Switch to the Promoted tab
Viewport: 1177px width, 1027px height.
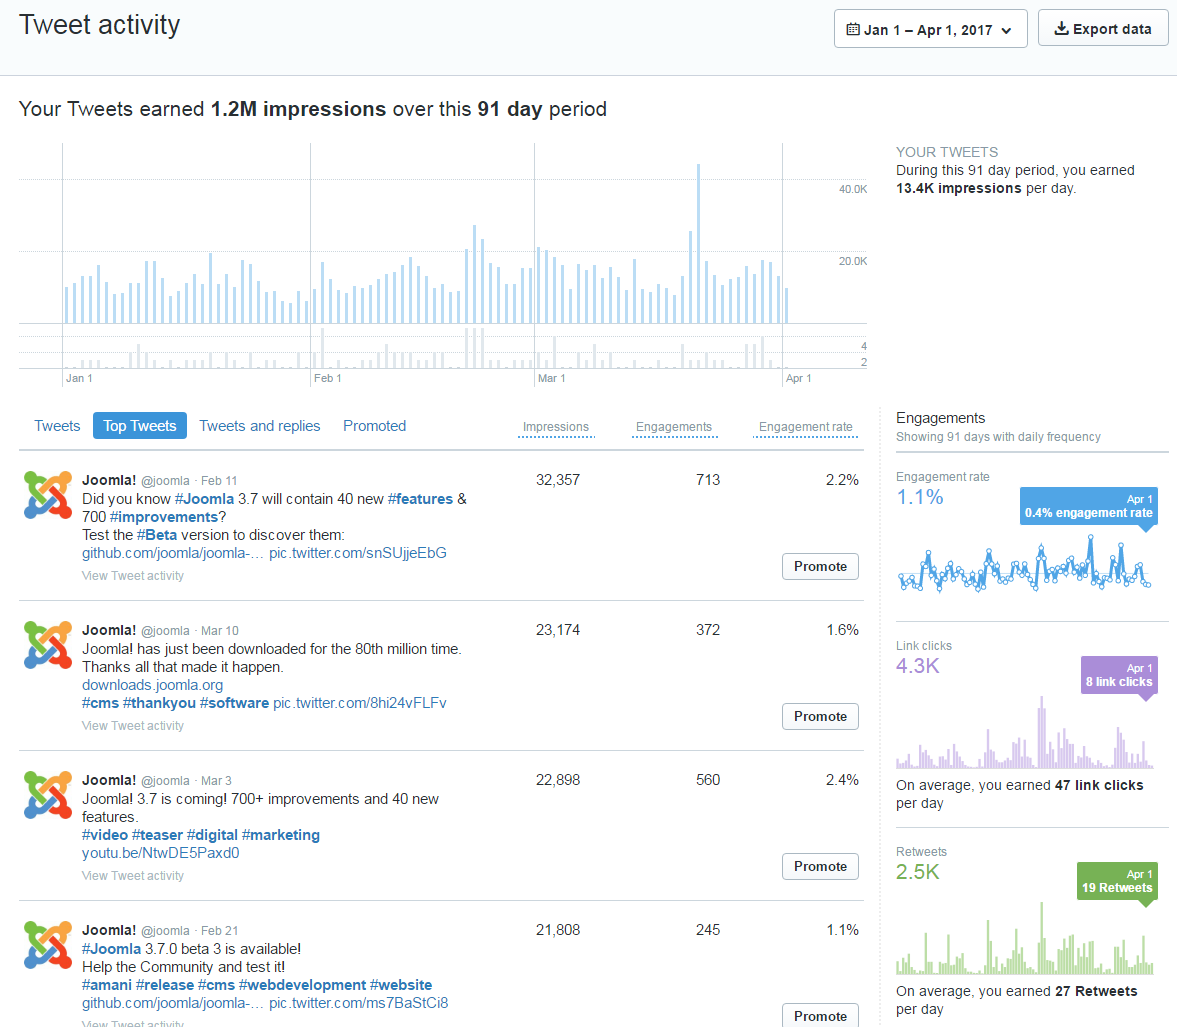pos(375,426)
